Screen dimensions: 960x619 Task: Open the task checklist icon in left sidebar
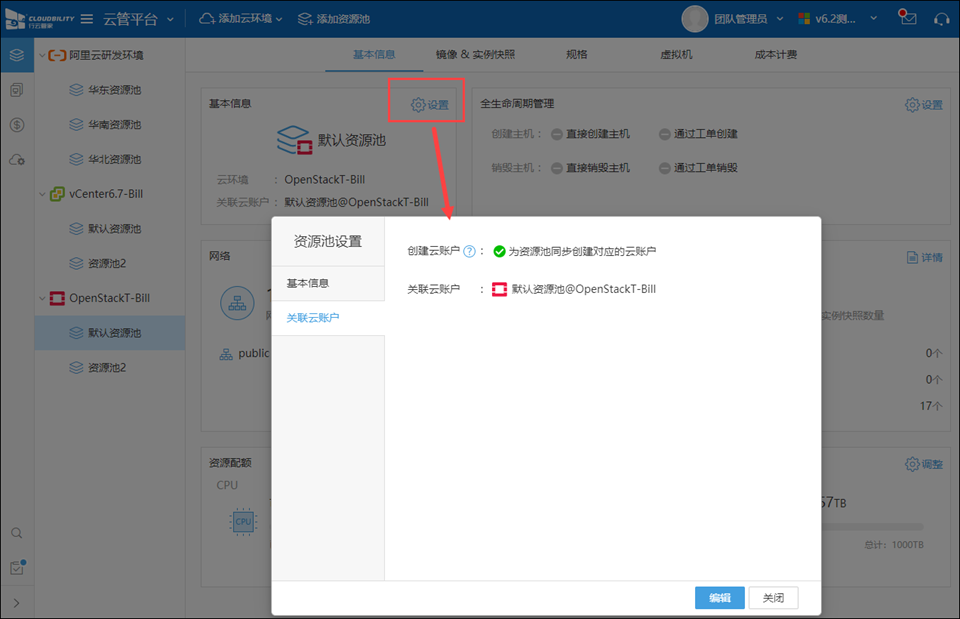16,568
